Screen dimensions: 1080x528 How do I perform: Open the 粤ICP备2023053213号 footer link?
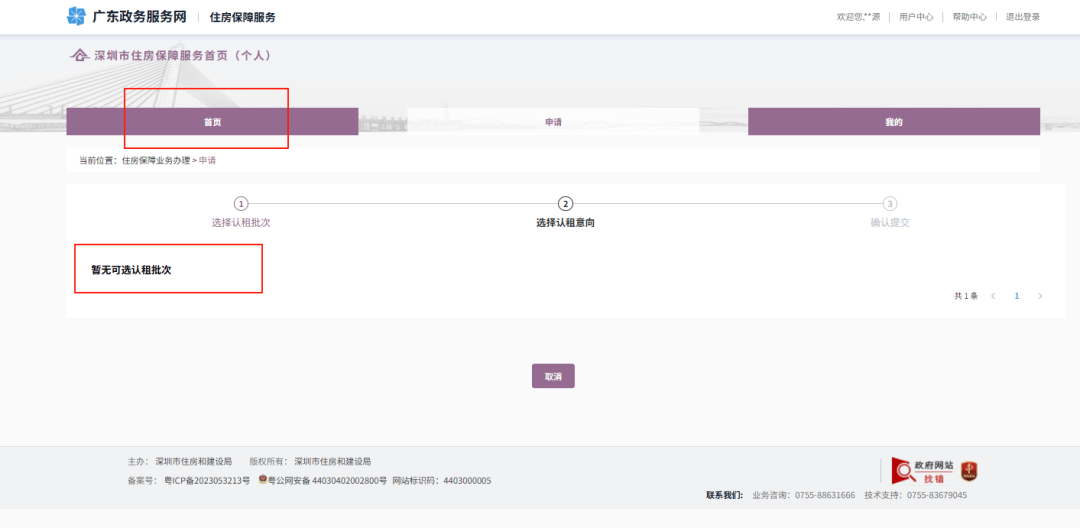tap(207, 481)
